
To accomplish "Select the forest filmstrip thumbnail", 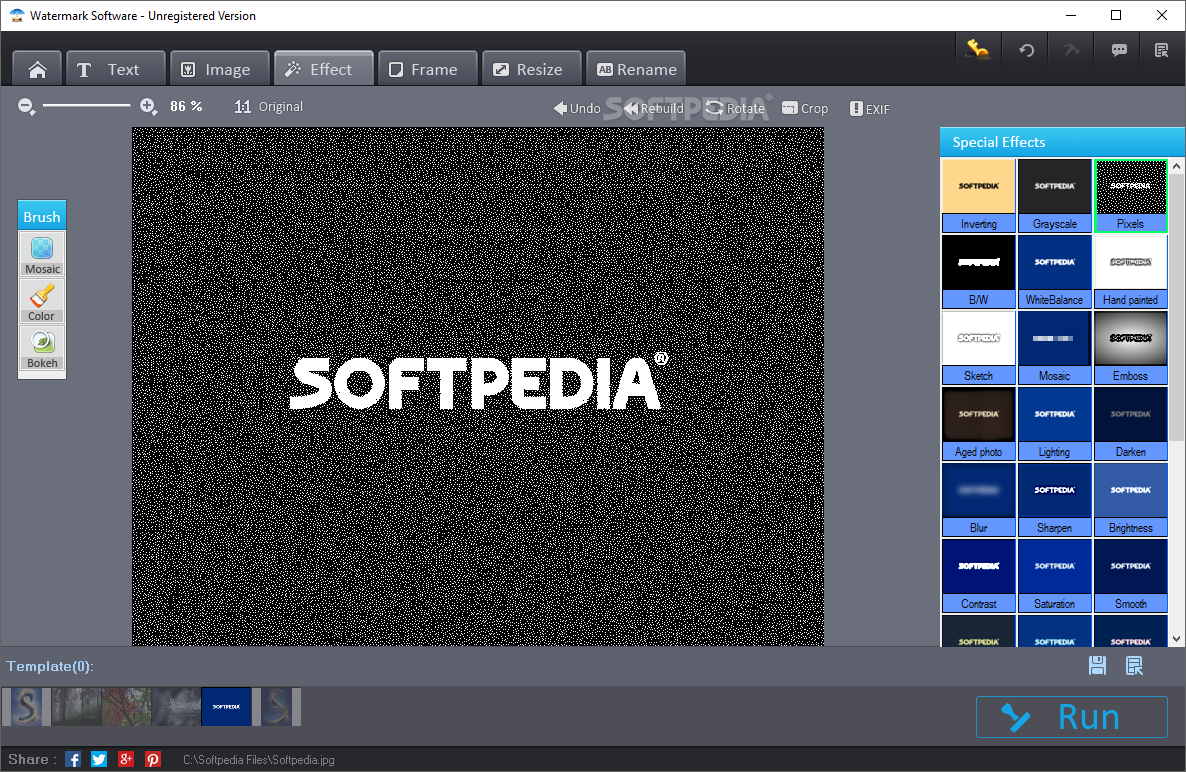I will tap(76, 707).
